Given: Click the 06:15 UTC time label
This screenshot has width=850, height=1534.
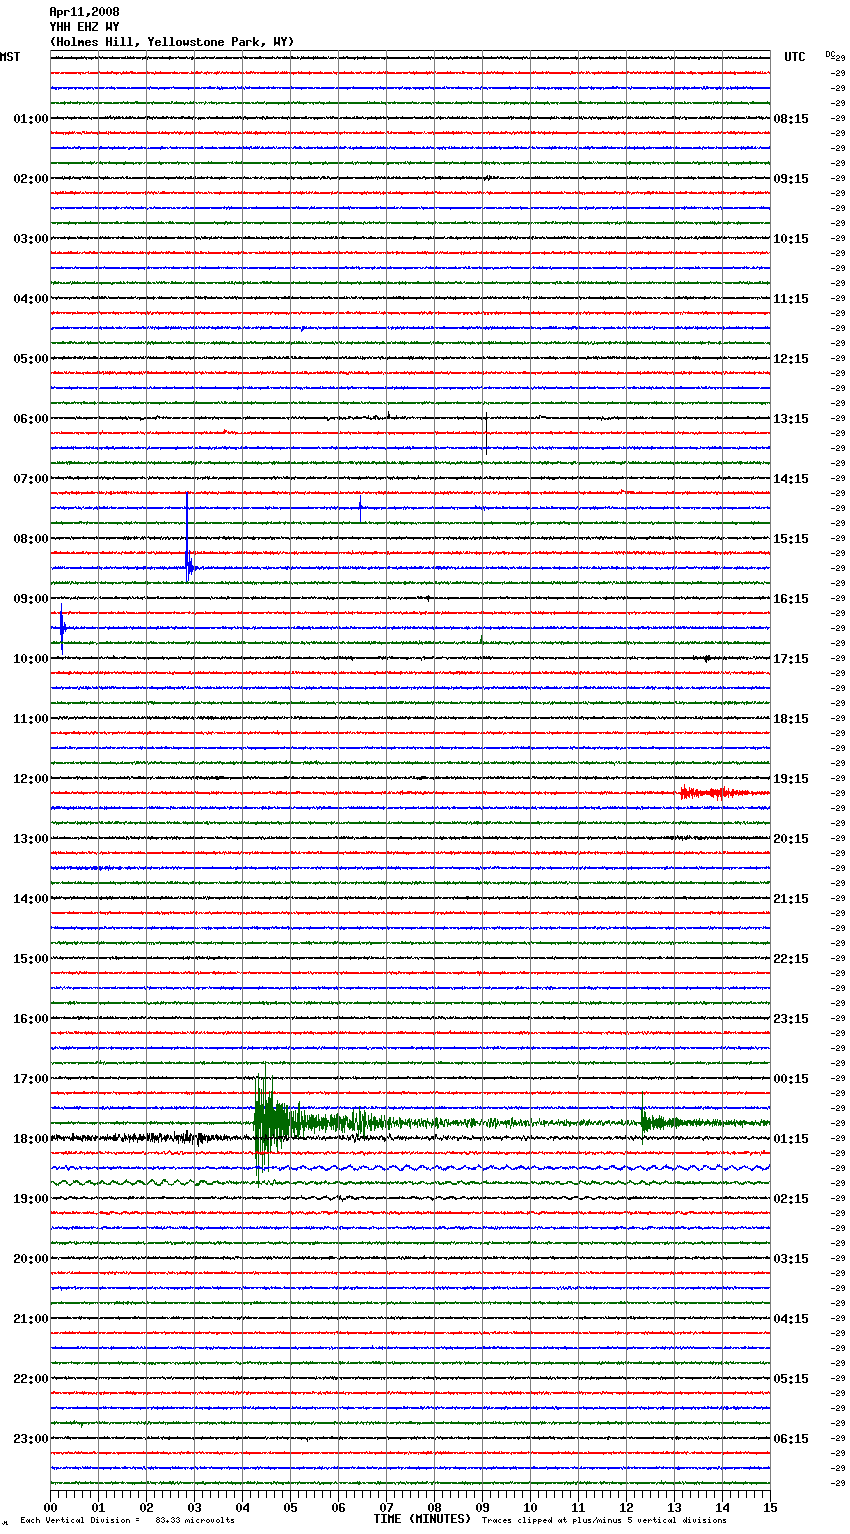Looking at the screenshot, I should [x=791, y=1439].
